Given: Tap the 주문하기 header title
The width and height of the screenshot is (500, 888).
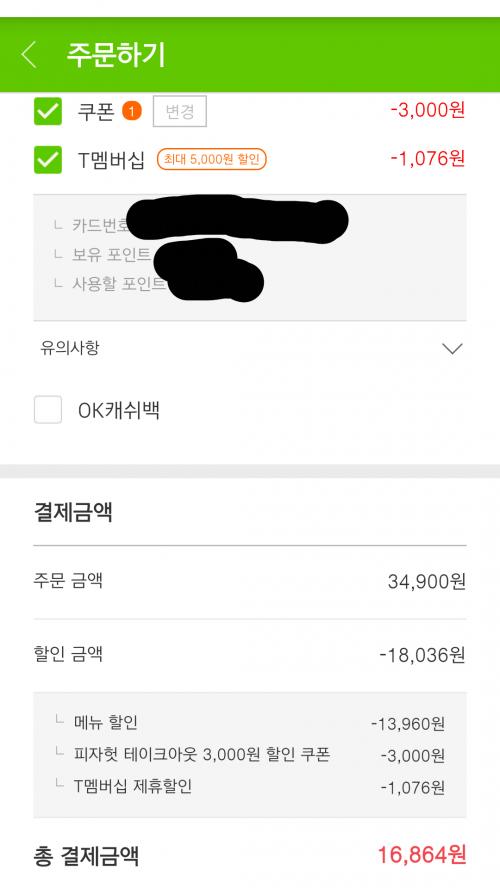Looking at the screenshot, I should coord(116,55).
